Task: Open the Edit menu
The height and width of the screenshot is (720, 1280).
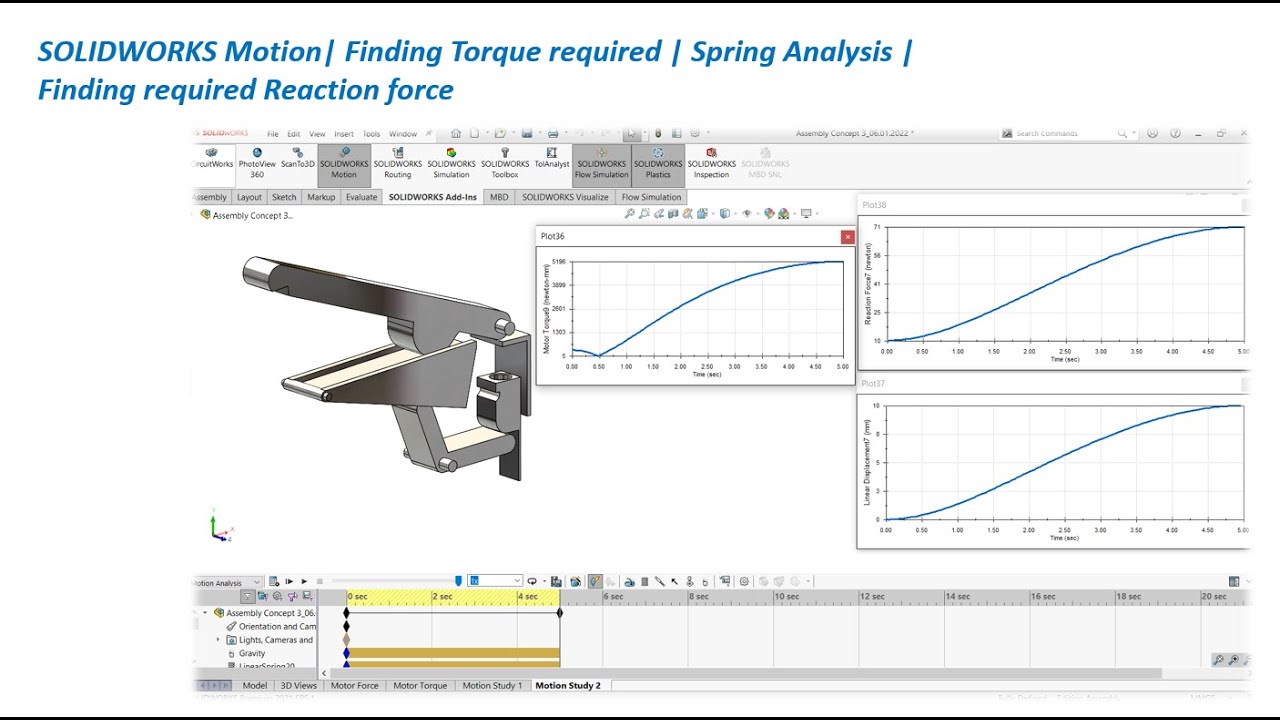Action: (293, 134)
